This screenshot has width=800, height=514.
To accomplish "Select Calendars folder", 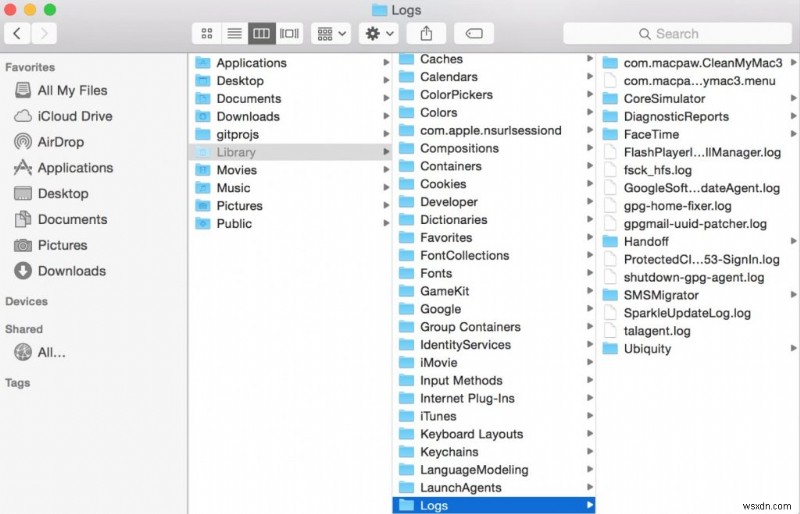I will [494, 77].
